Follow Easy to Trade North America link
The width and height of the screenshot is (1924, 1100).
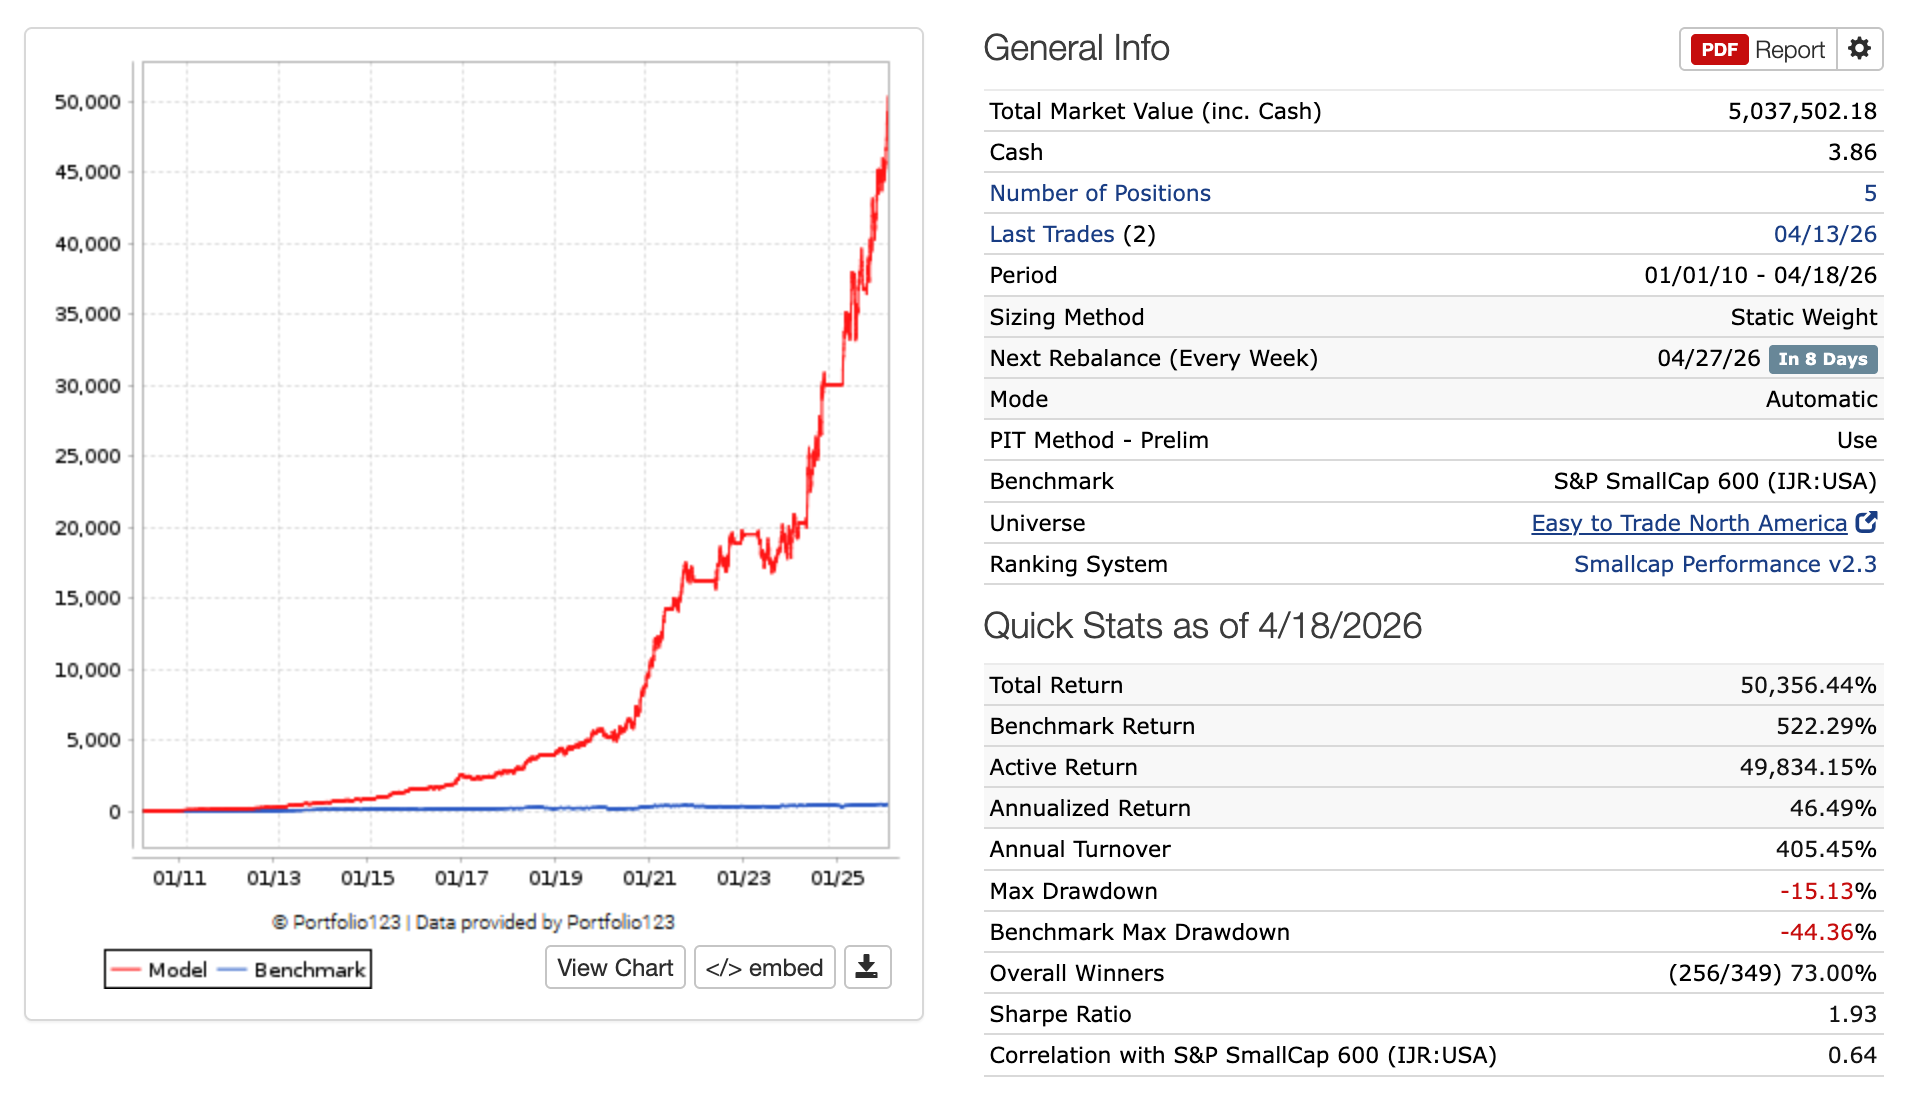click(1688, 523)
